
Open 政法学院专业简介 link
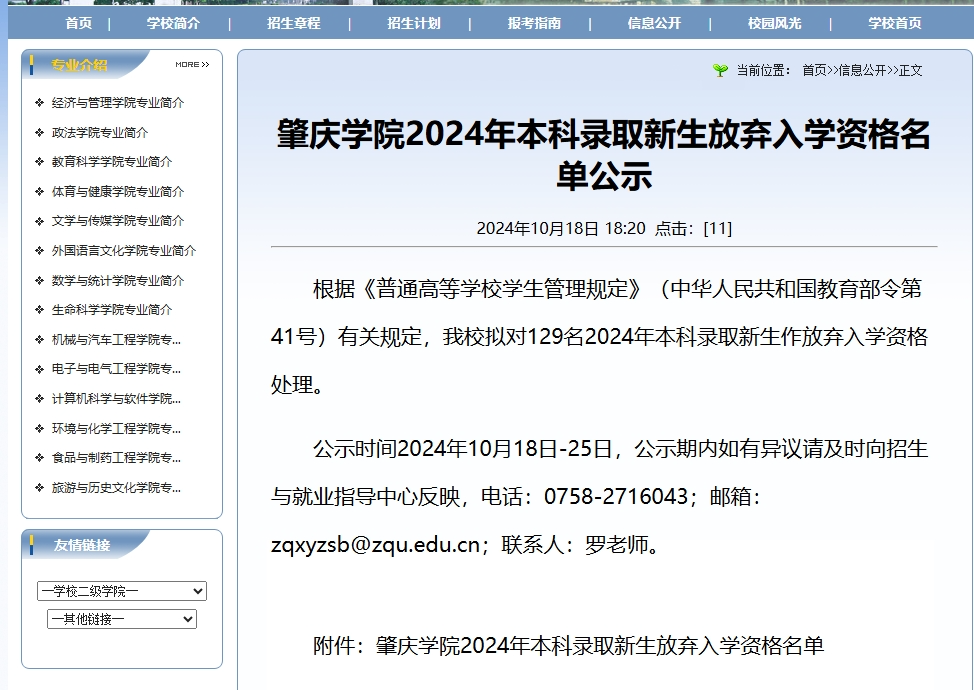pos(100,132)
